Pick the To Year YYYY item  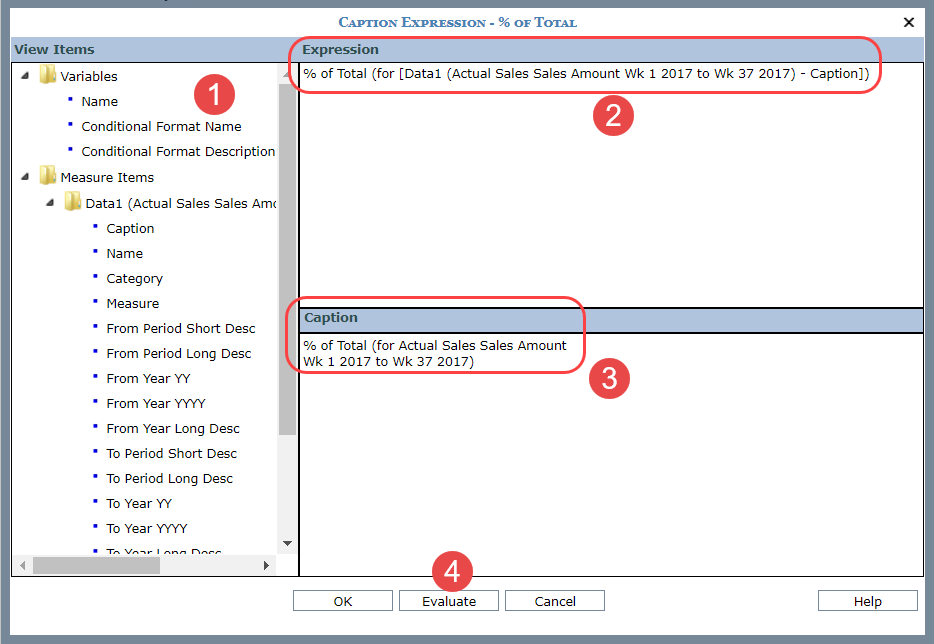(146, 528)
